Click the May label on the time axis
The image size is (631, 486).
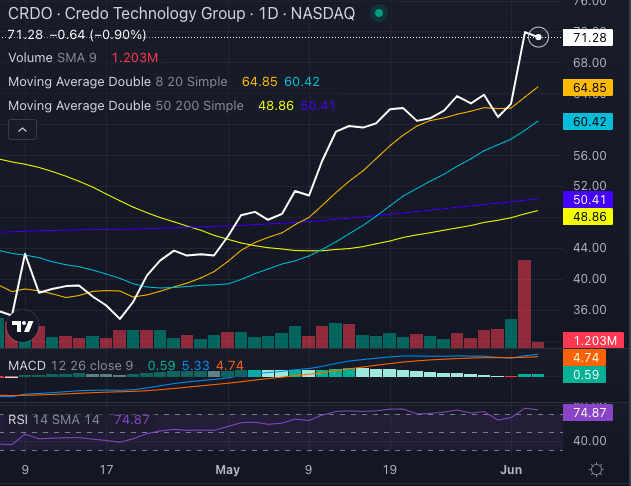pyautogui.click(x=227, y=470)
